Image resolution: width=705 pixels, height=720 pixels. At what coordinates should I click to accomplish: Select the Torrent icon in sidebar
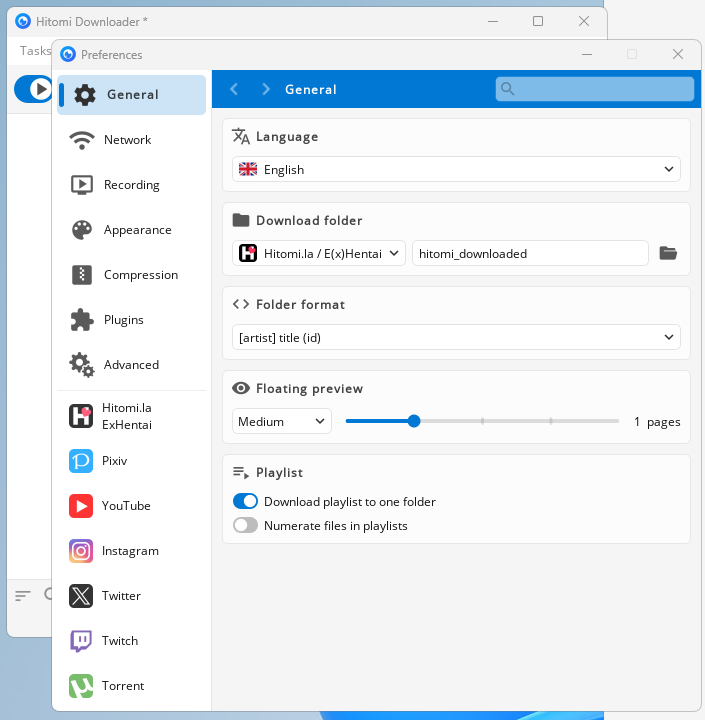tap(81, 686)
